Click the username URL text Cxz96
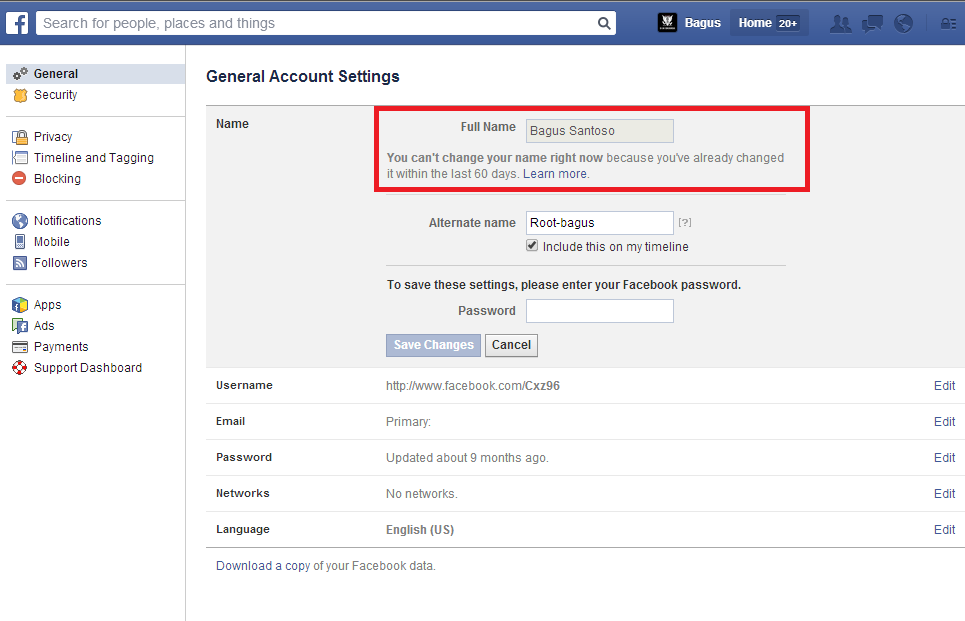 pyautogui.click(x=542, y=385)
